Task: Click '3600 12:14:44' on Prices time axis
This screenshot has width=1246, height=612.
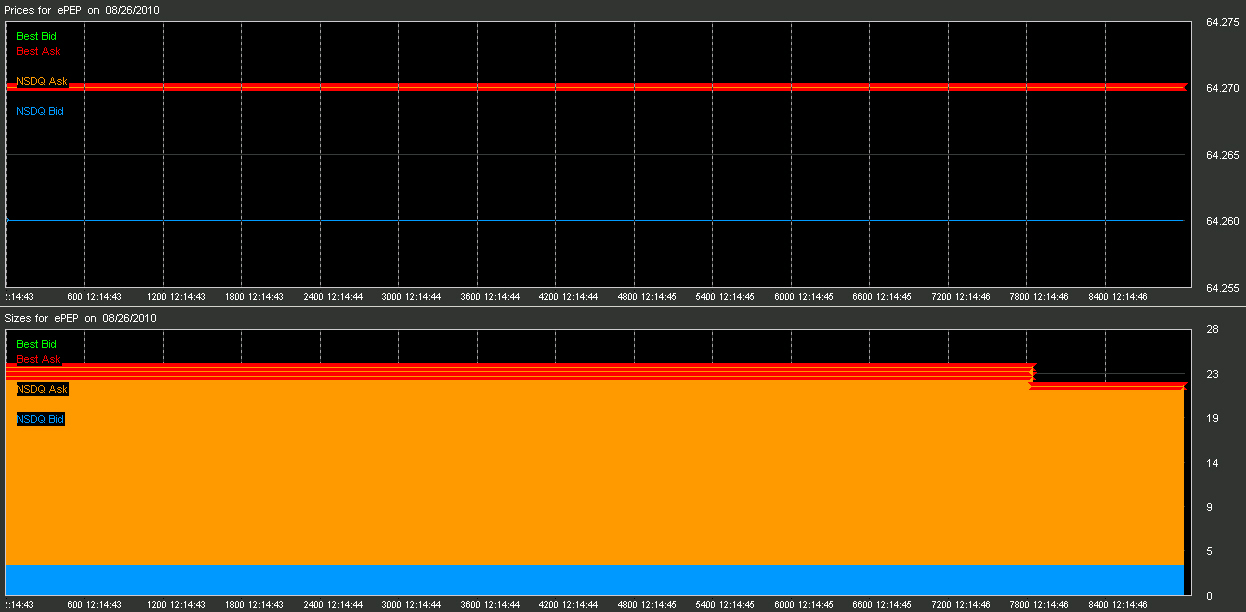Action: [490, 297]
